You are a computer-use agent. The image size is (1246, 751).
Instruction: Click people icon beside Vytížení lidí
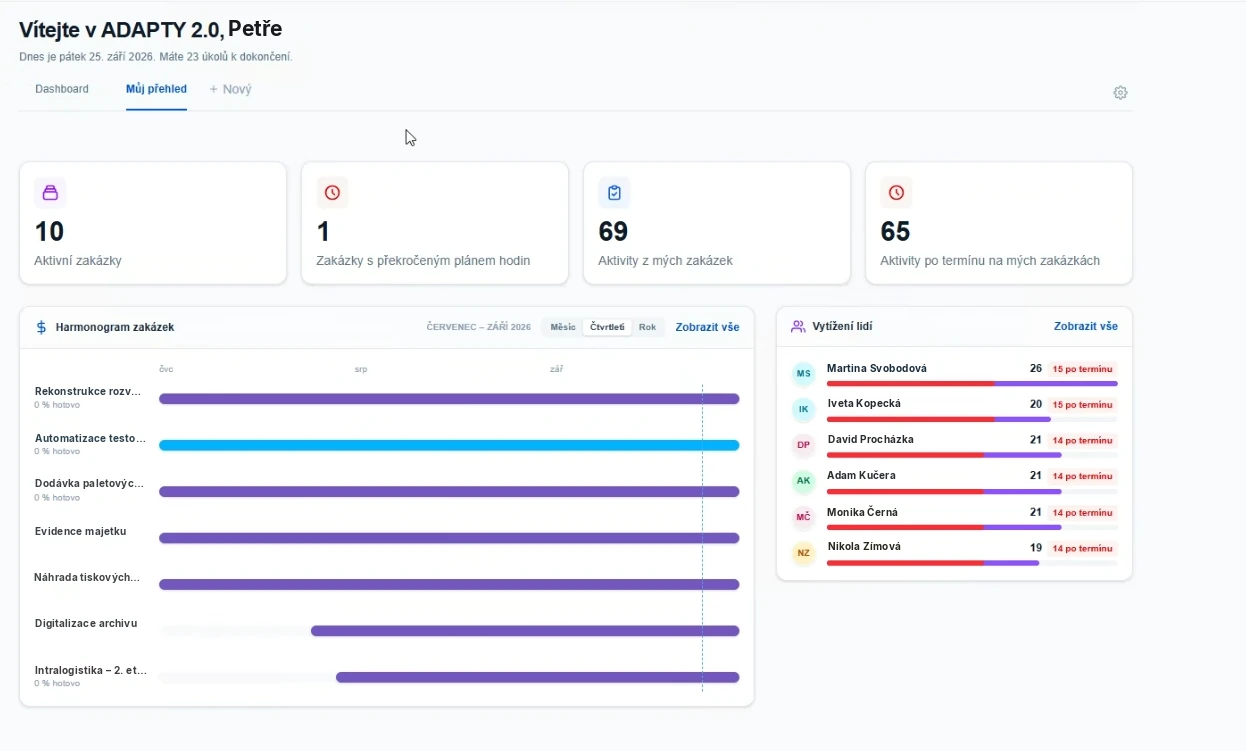798,326
